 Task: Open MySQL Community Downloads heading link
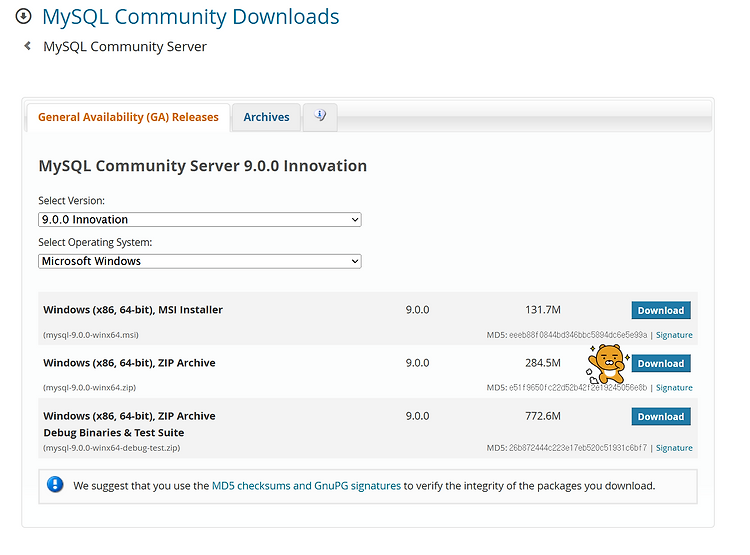191,17
